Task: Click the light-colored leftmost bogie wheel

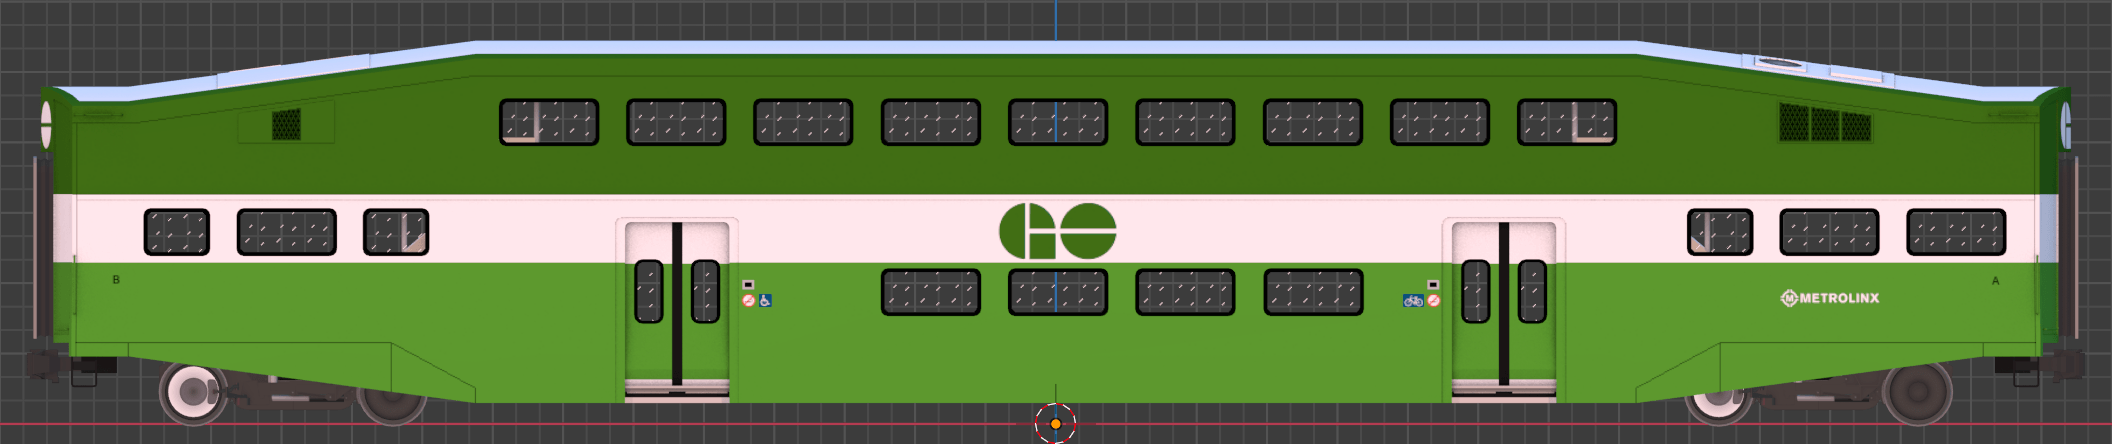Action: tap(193, 392)
